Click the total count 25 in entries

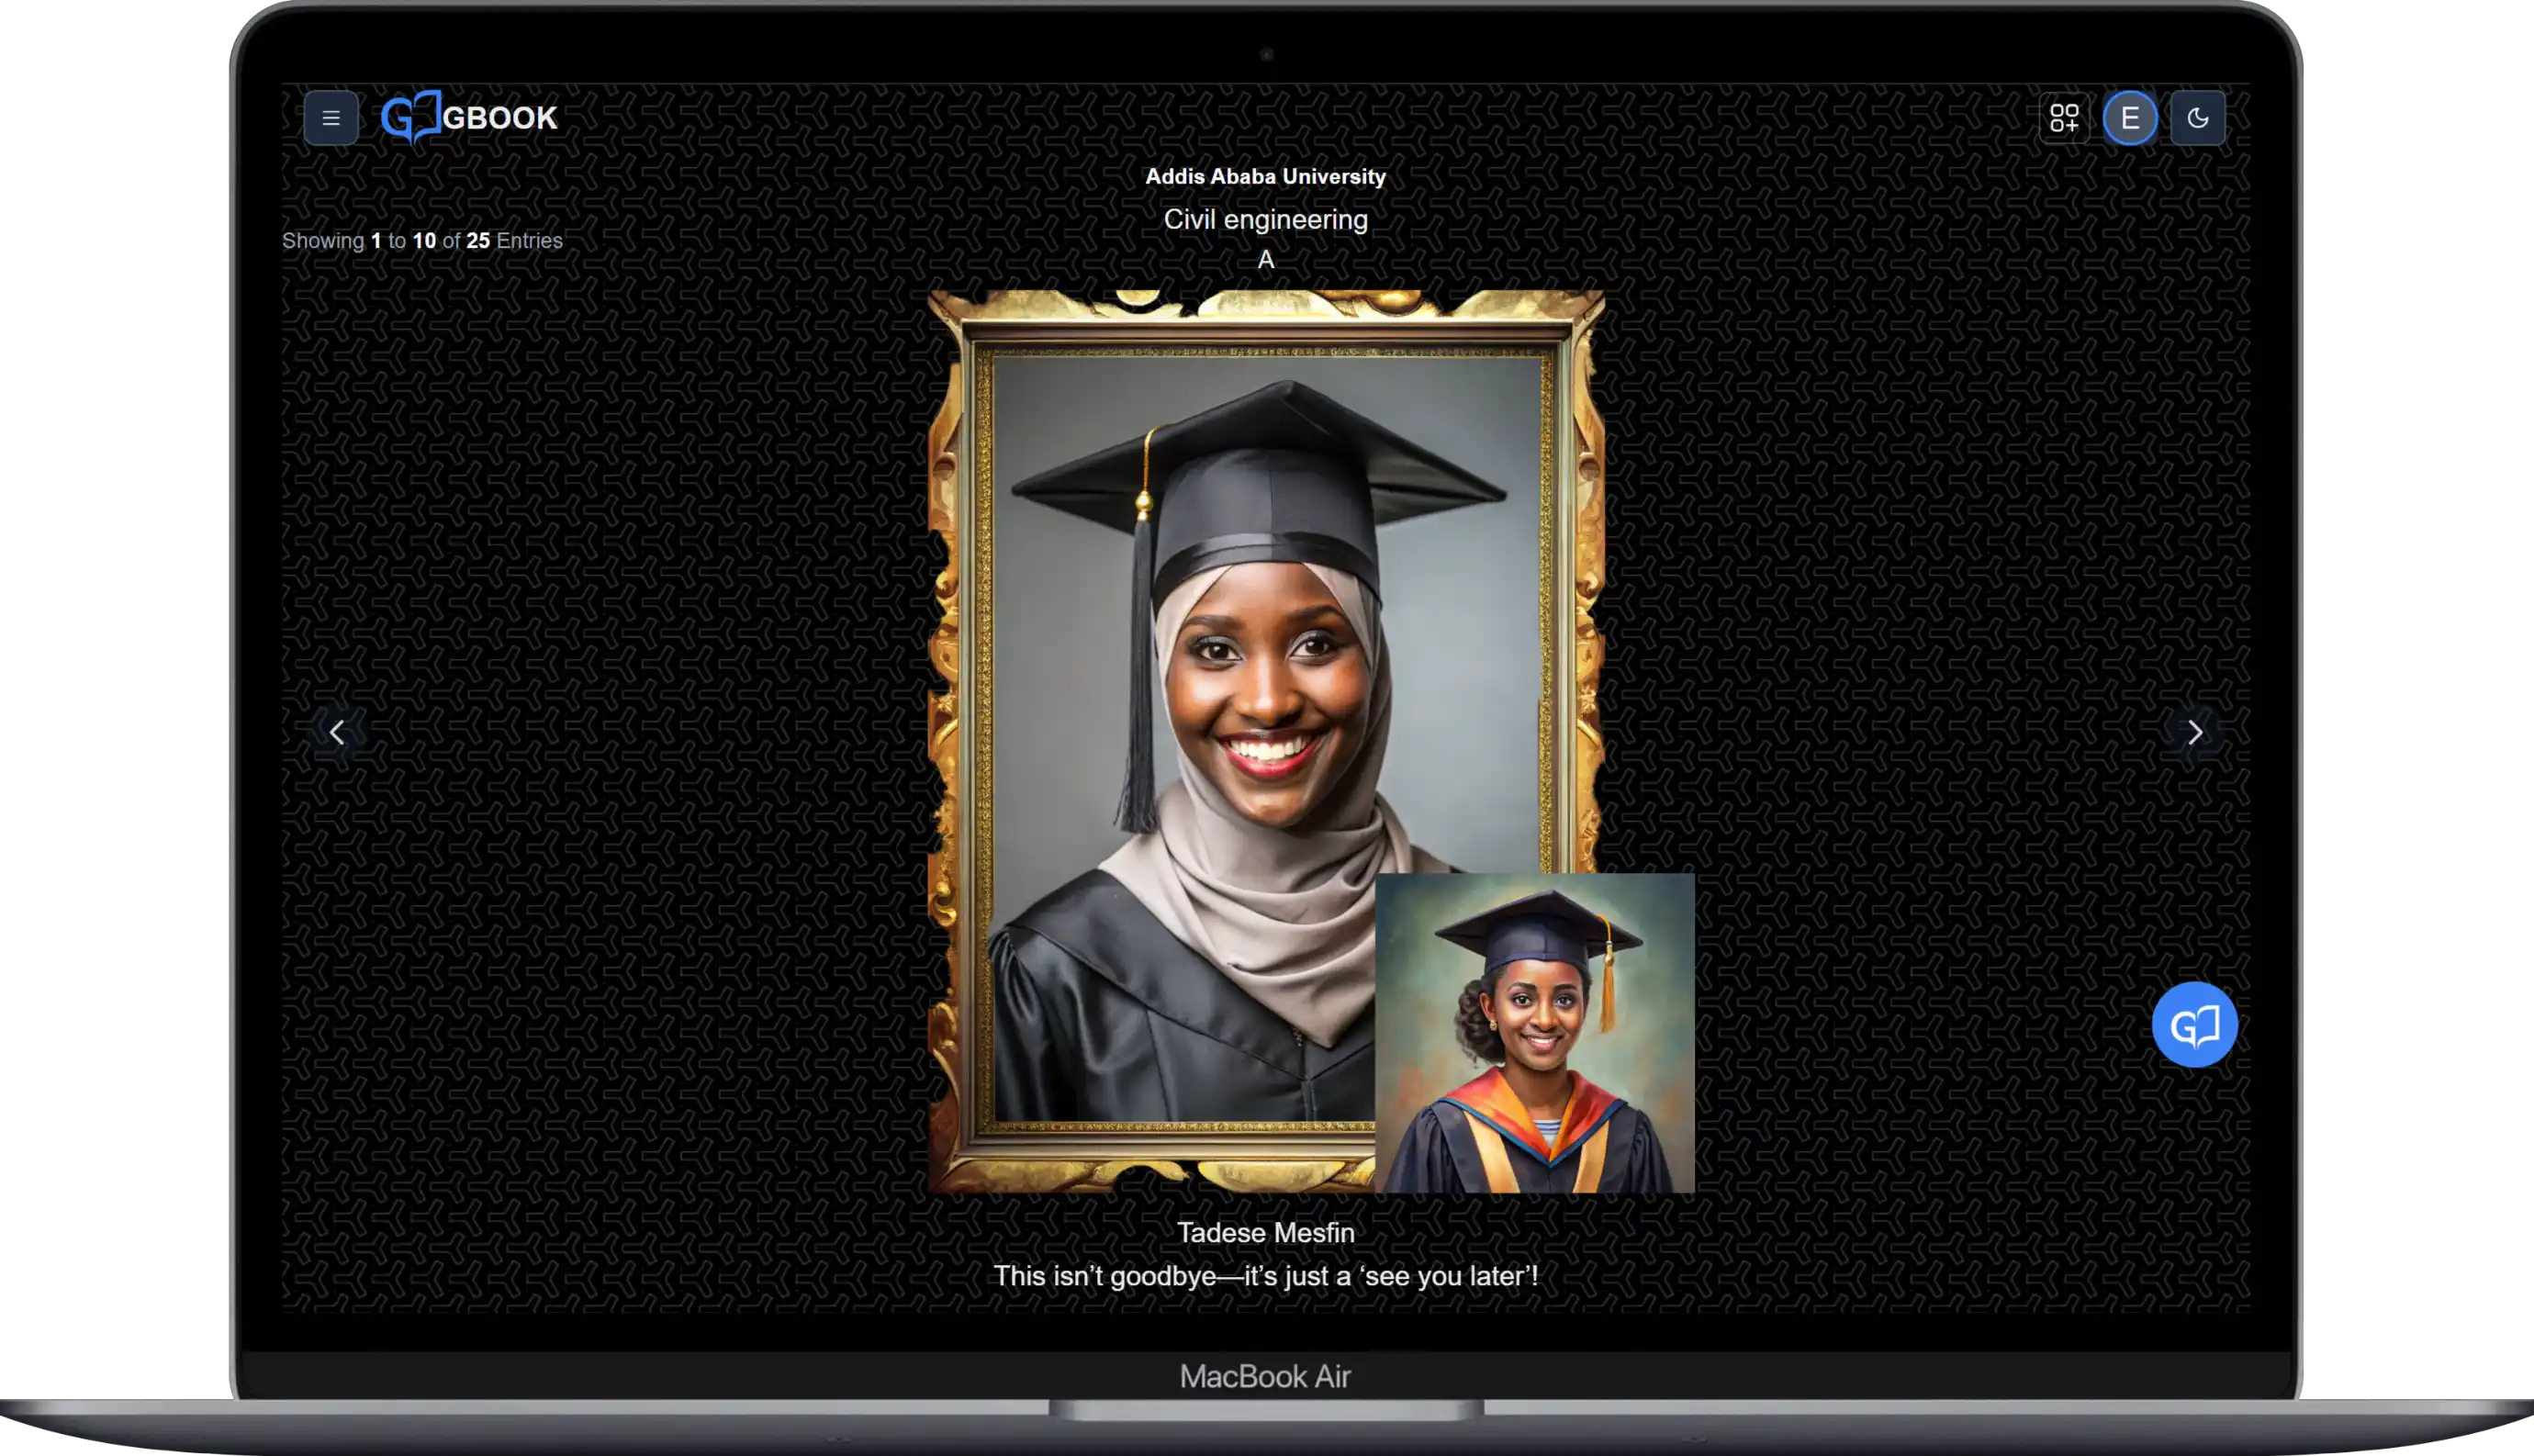click(x=478, y=241)
